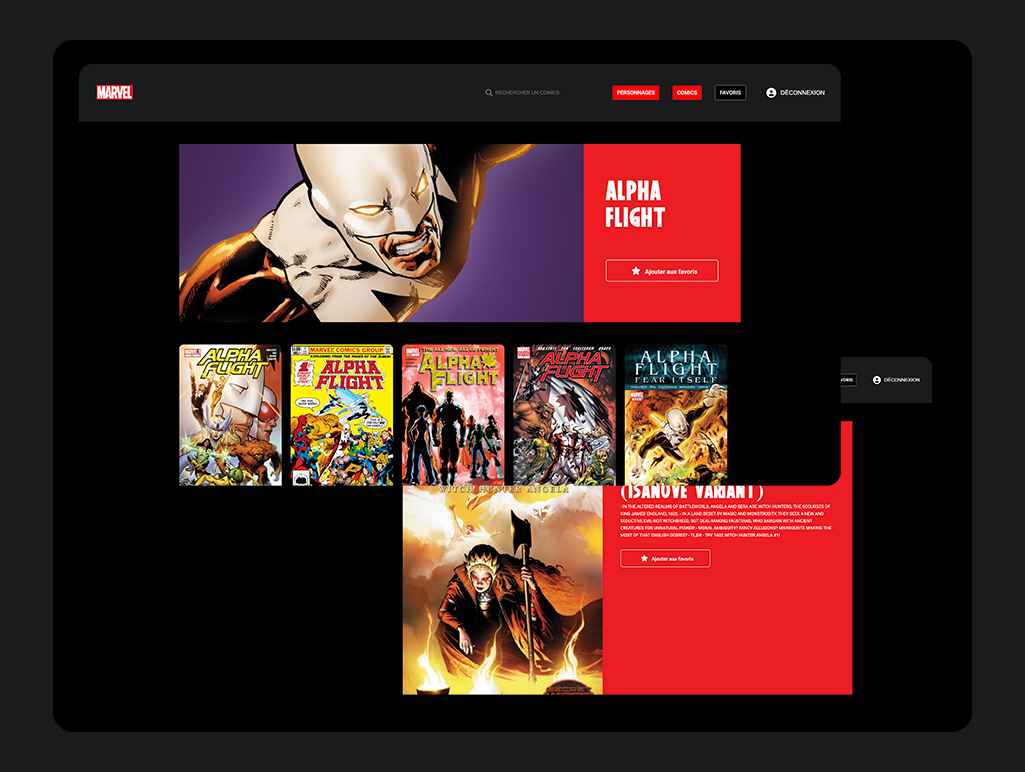Click the search magnifier icon
1025x772 pixels.
(488, 93)
